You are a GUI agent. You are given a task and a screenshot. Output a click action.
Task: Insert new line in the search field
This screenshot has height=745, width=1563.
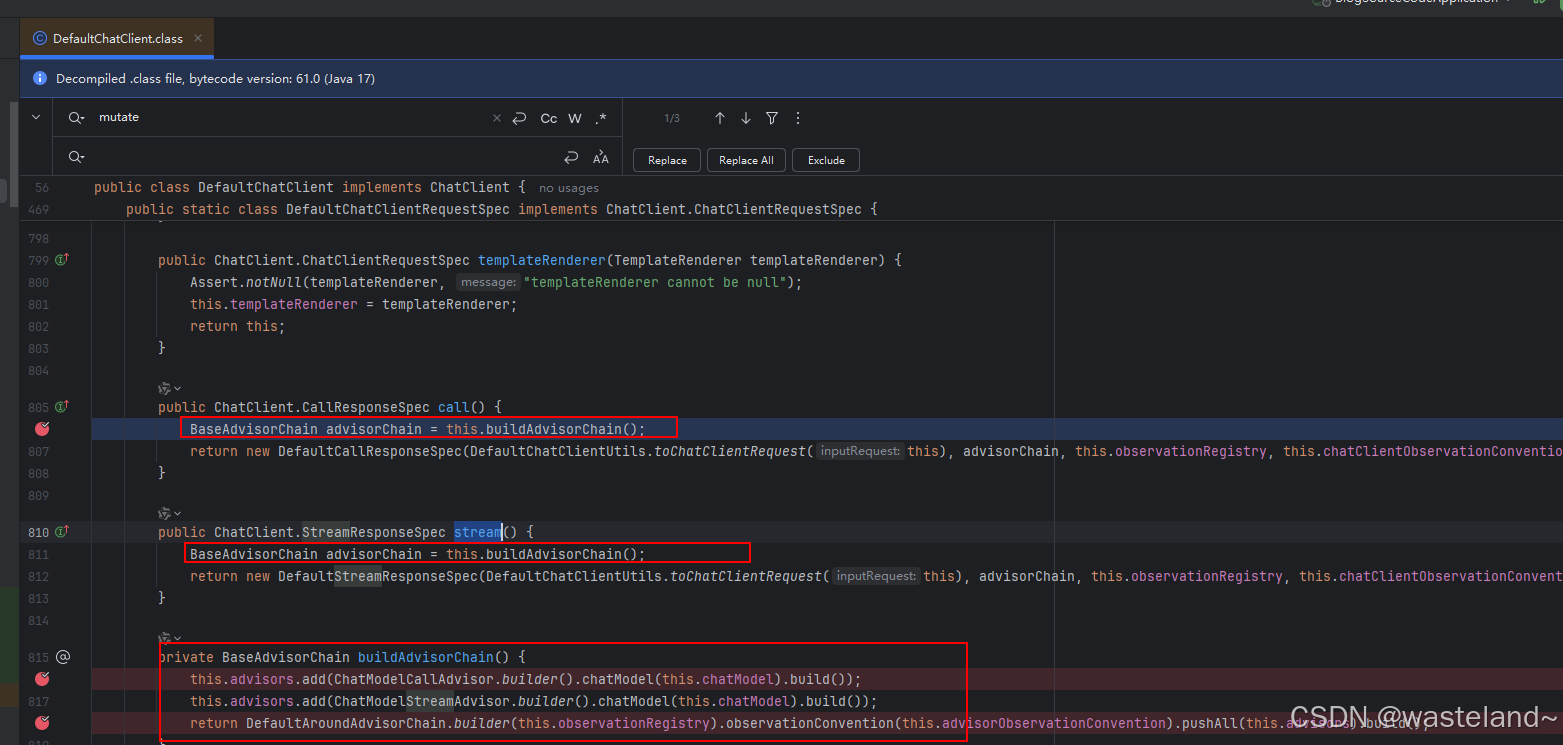(x=519, y=118)
